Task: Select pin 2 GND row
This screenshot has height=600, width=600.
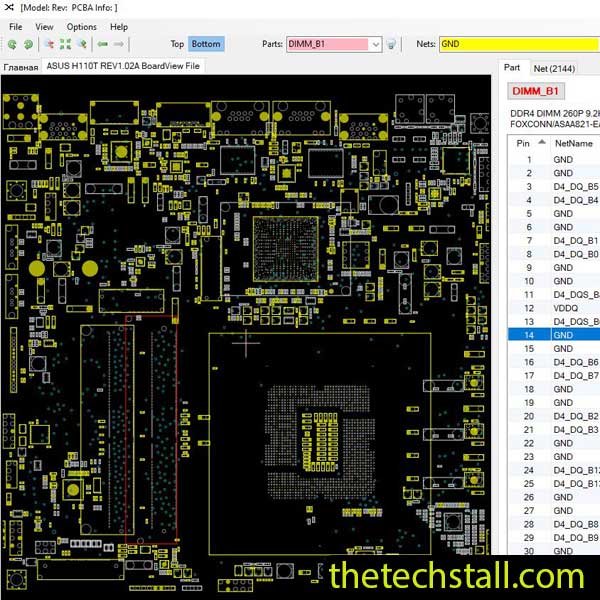Action: click(554, 173)
